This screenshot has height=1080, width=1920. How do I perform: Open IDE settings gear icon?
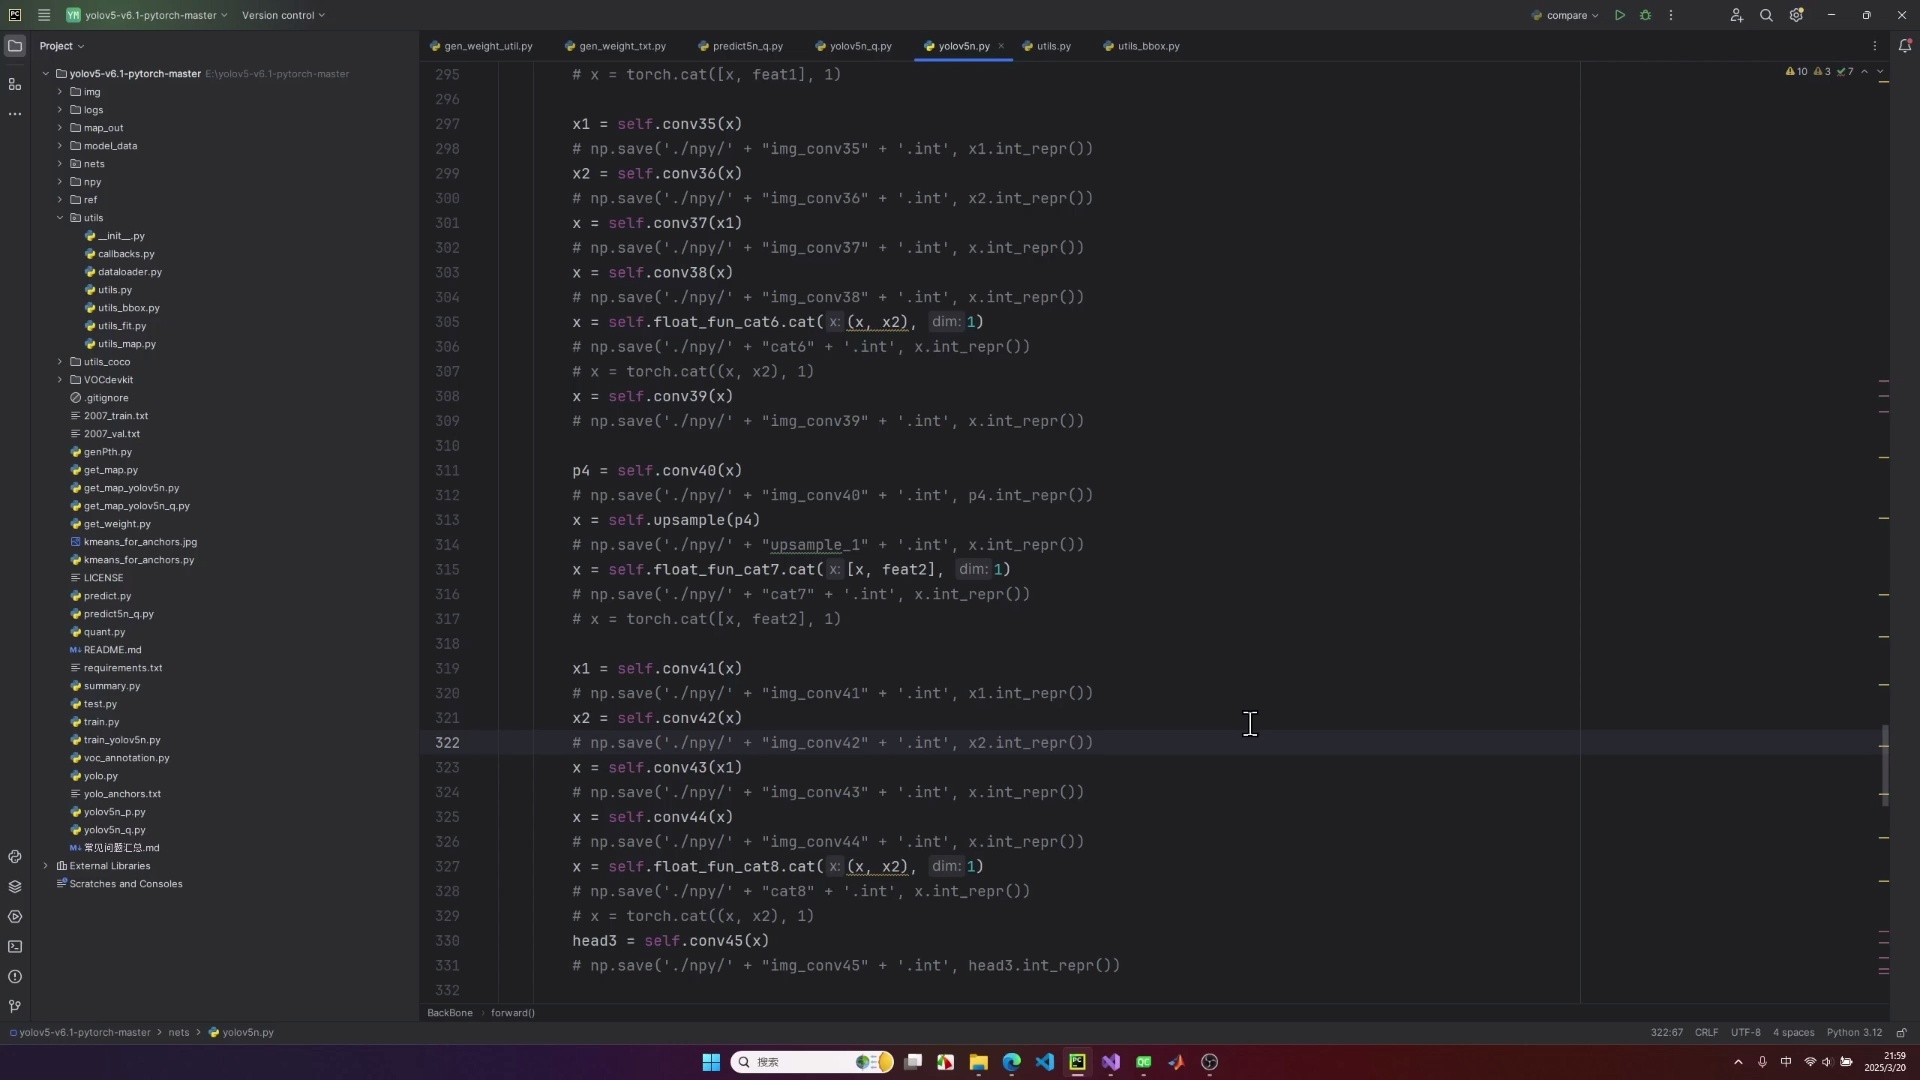tap(1796, 15)
